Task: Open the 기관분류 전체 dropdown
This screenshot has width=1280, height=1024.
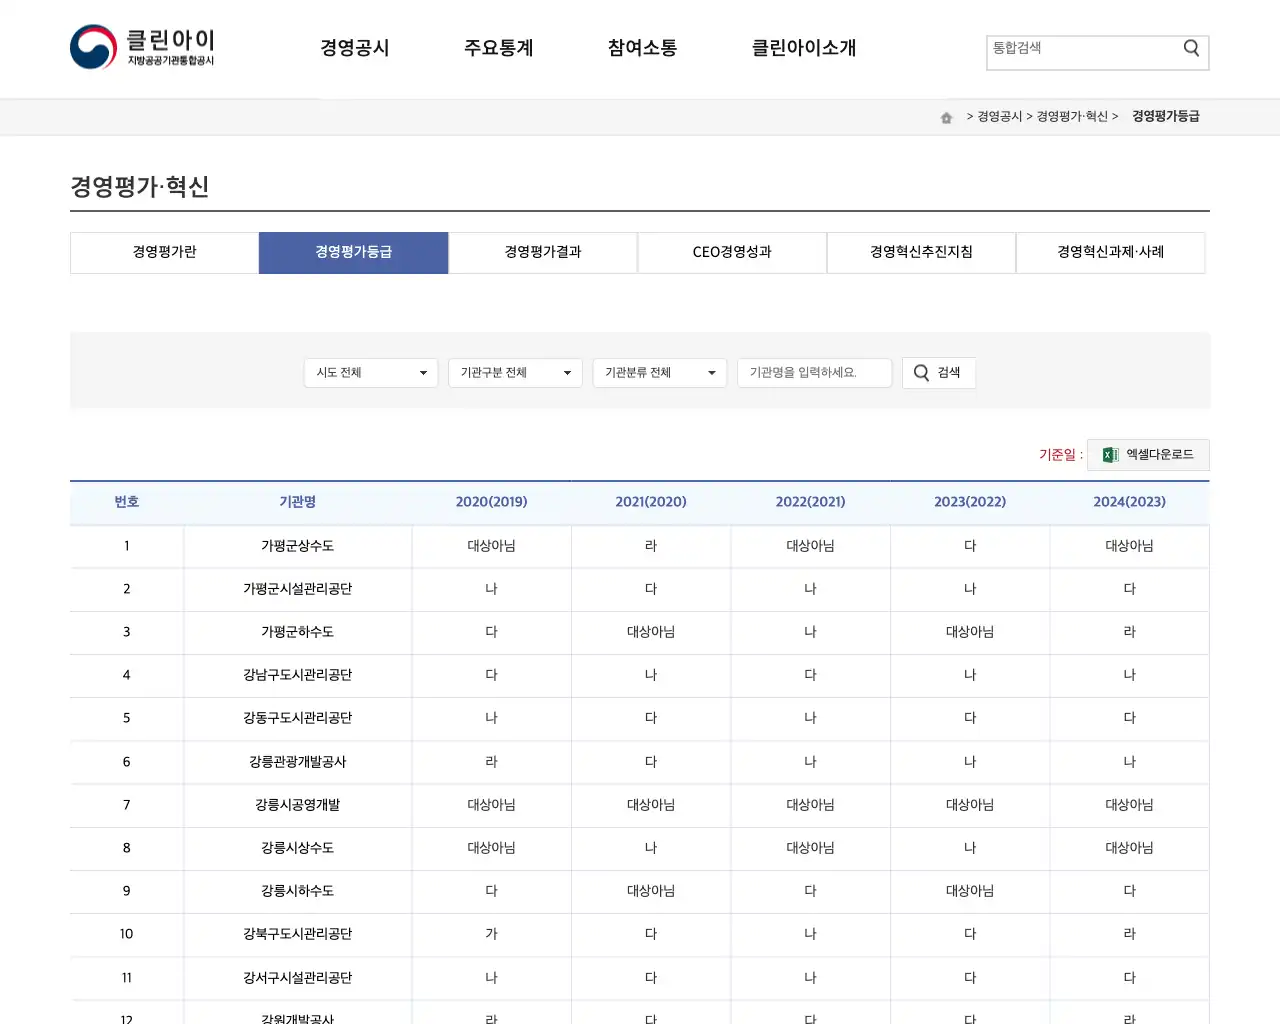Action: [x=659, y=372]
